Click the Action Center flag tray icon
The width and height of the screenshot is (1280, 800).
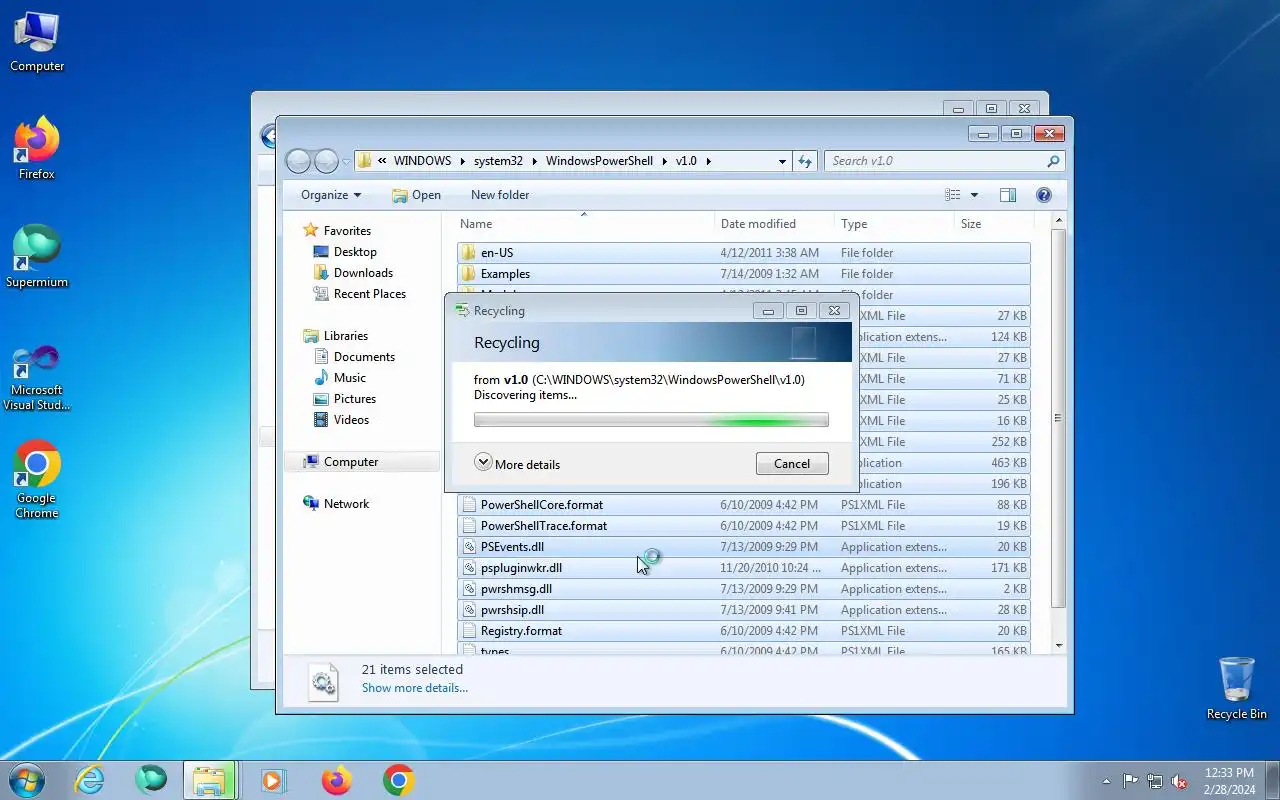(x=1131, y=781)
